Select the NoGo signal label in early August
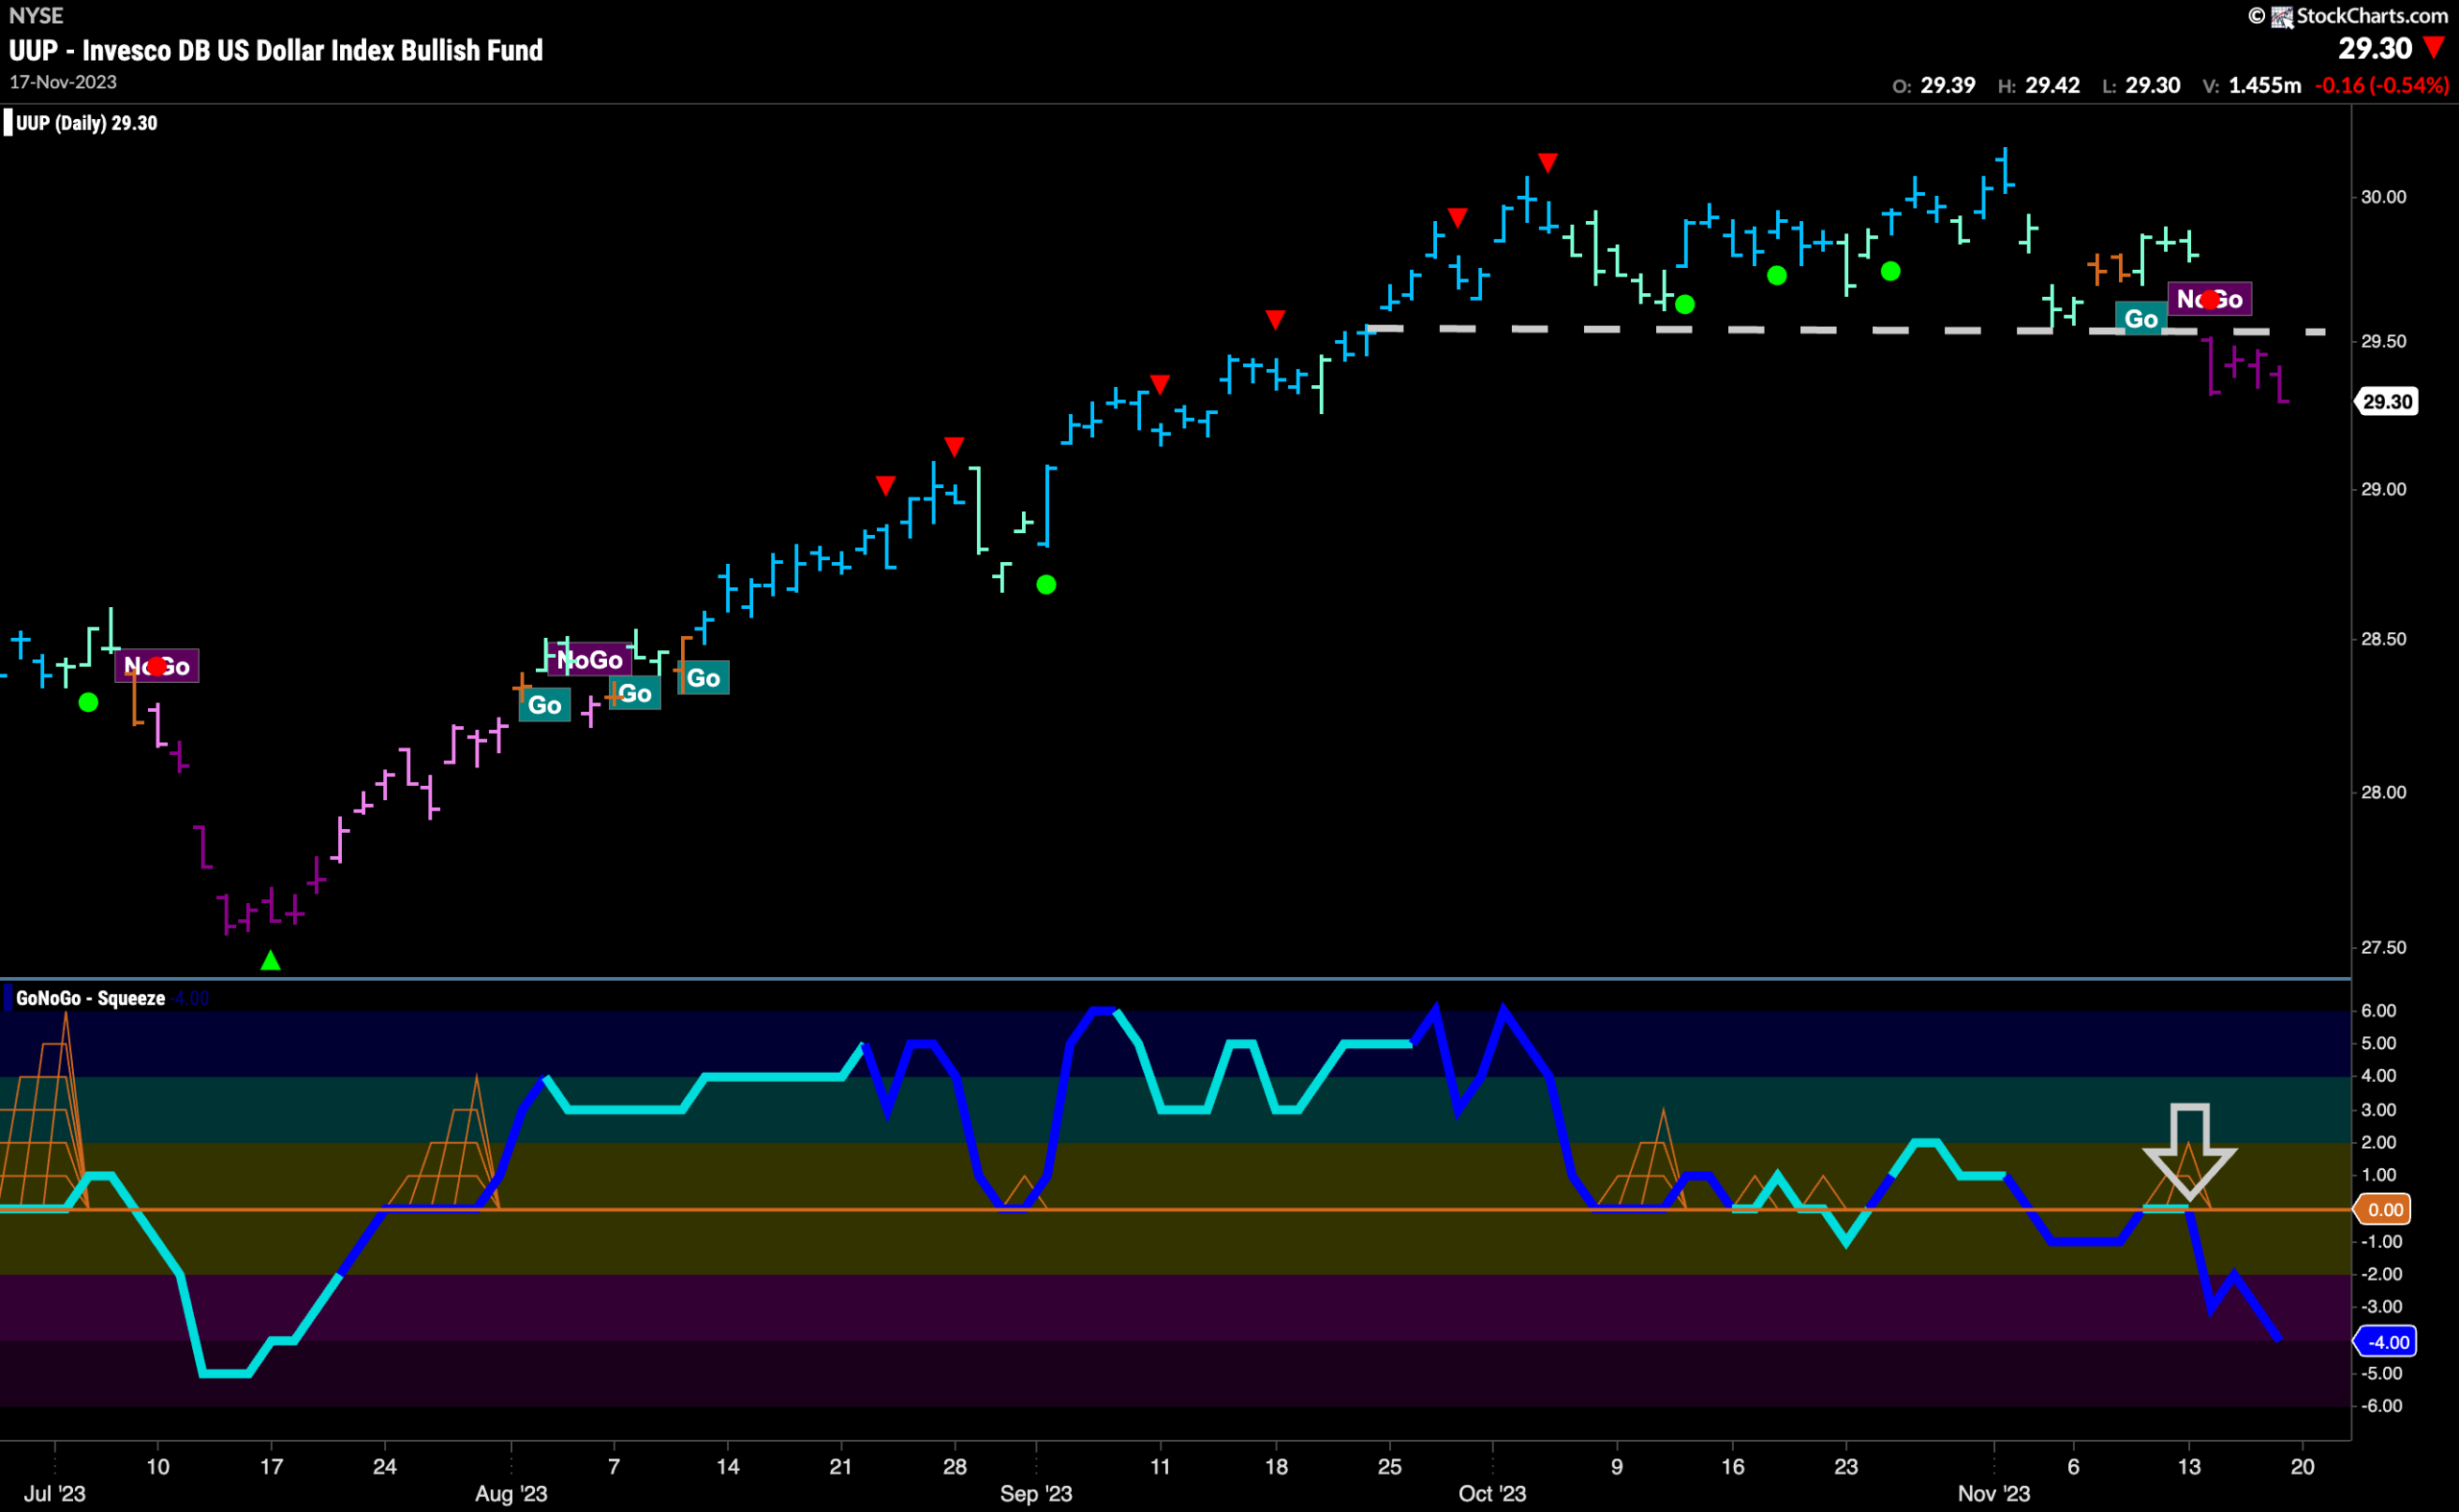Image resolution: width=2459 pixels, height=1512 pixels. pos(590,660)
